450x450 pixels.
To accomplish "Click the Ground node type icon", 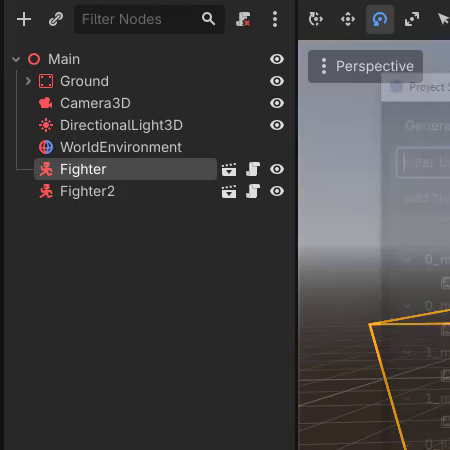I will [x=46, y=81].
